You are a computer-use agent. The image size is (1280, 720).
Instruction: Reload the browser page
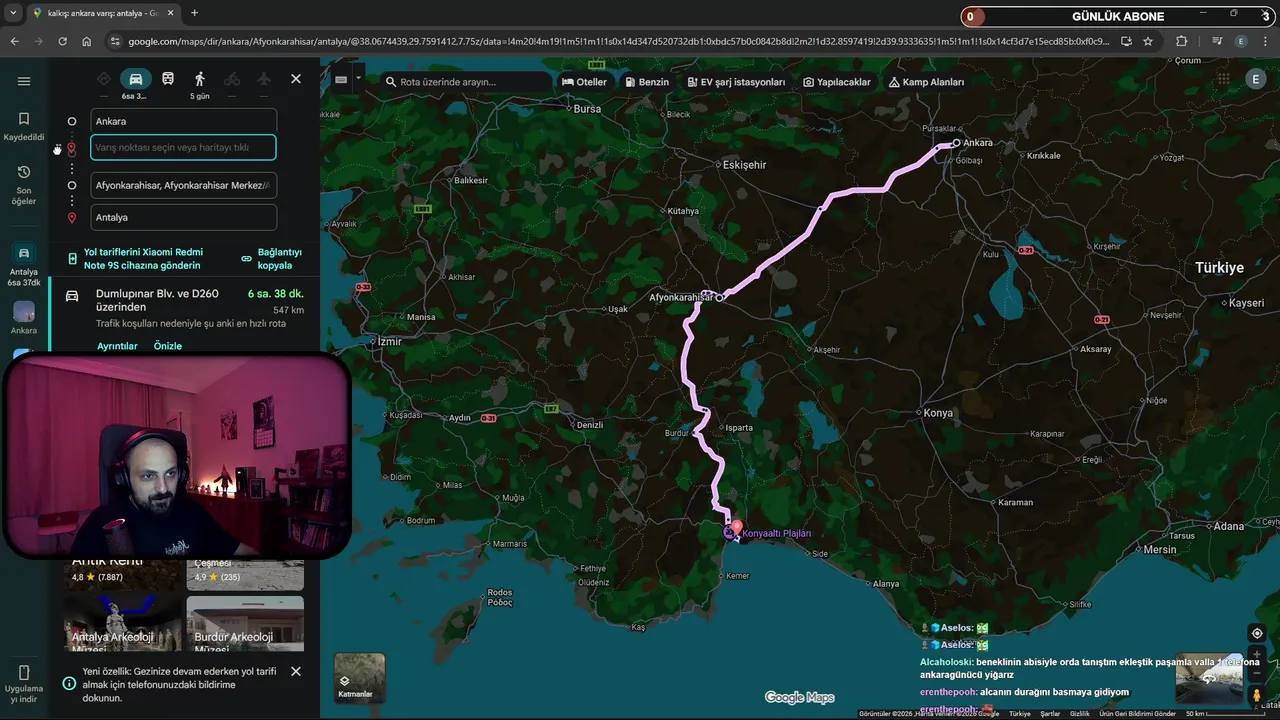(x=62, y=41)
